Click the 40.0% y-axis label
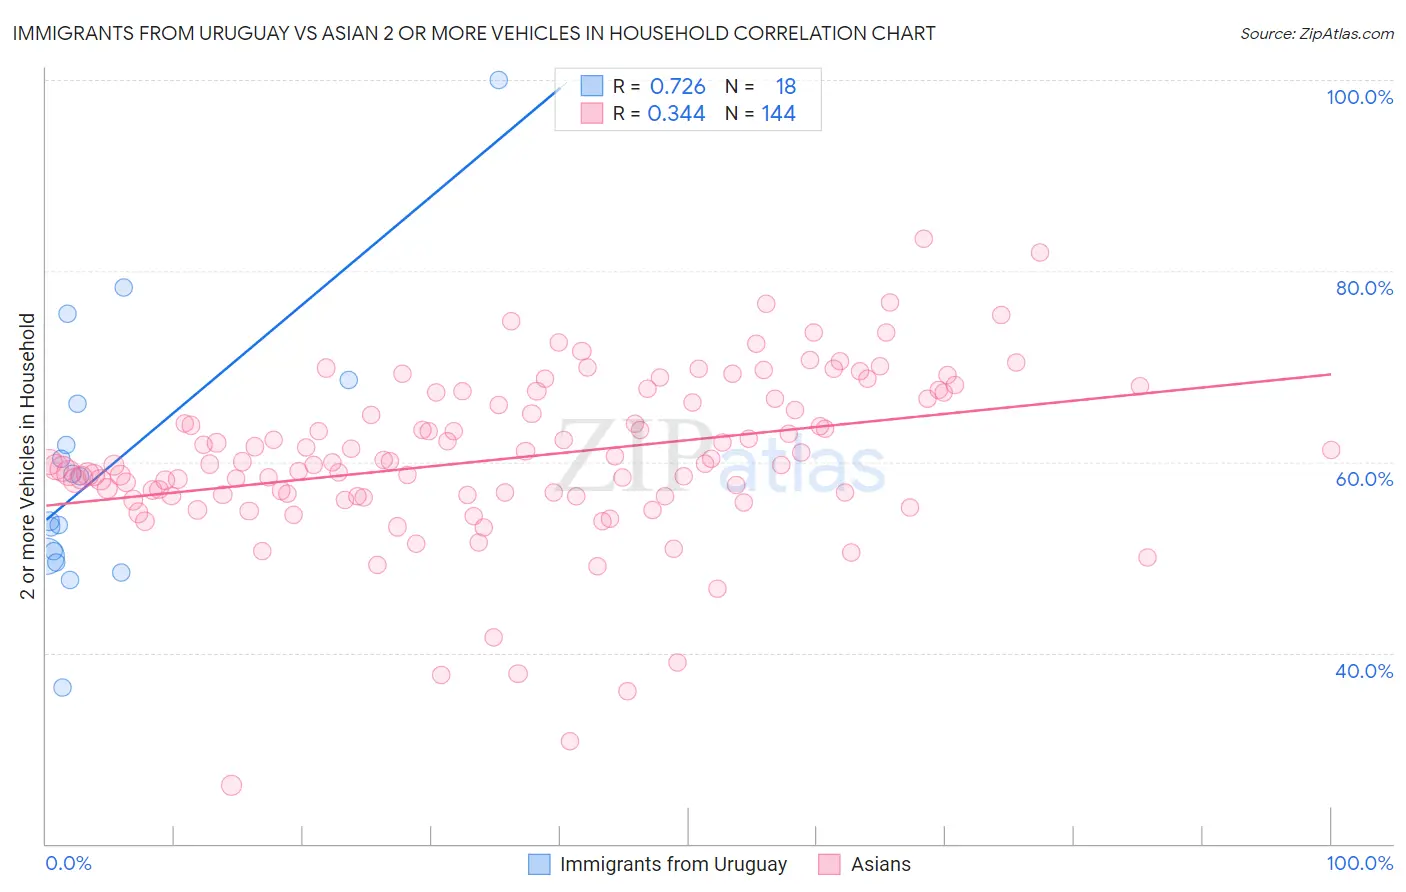 tap(1364, 671)
